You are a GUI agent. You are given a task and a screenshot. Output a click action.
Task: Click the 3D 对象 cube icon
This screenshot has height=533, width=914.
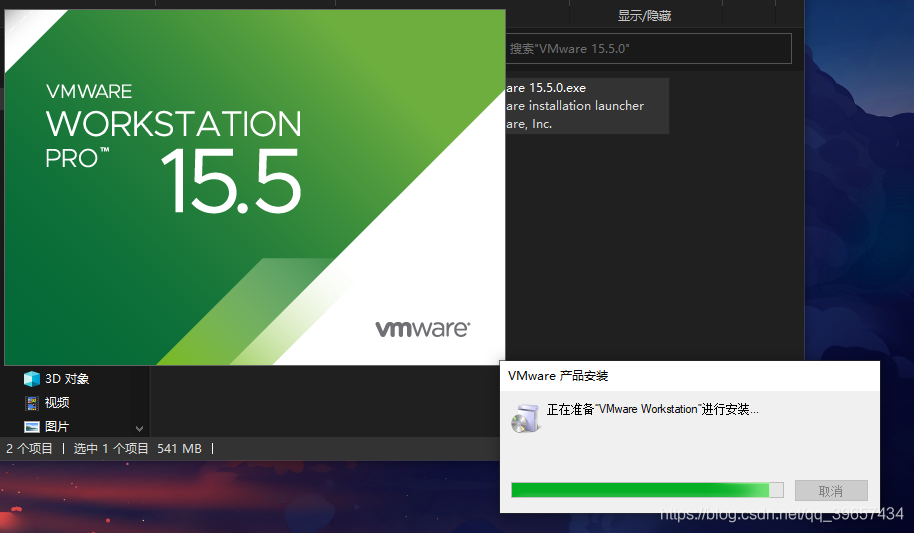click(31, 379)
